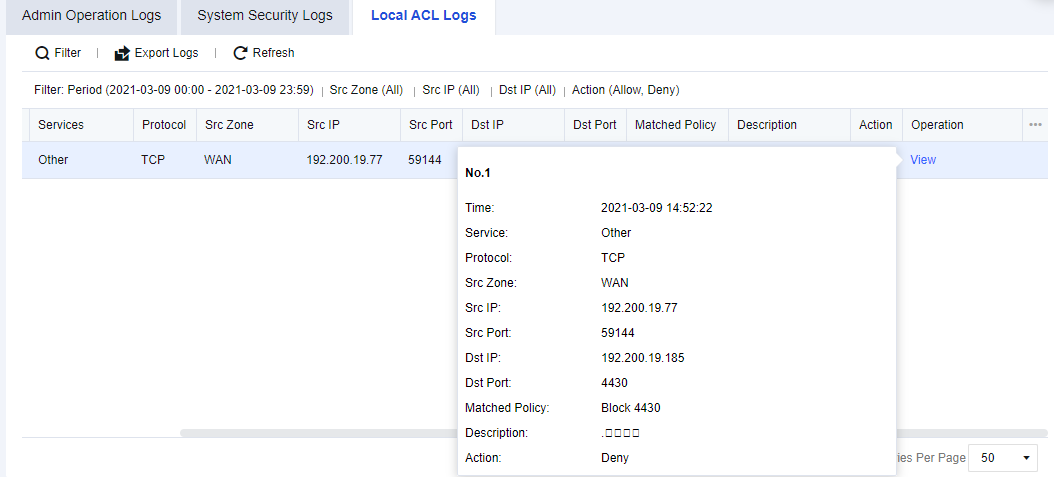Click the Matched Policy column header
Screen dimensions: 1054x477
pyautogui.click(x=675, y=125)
